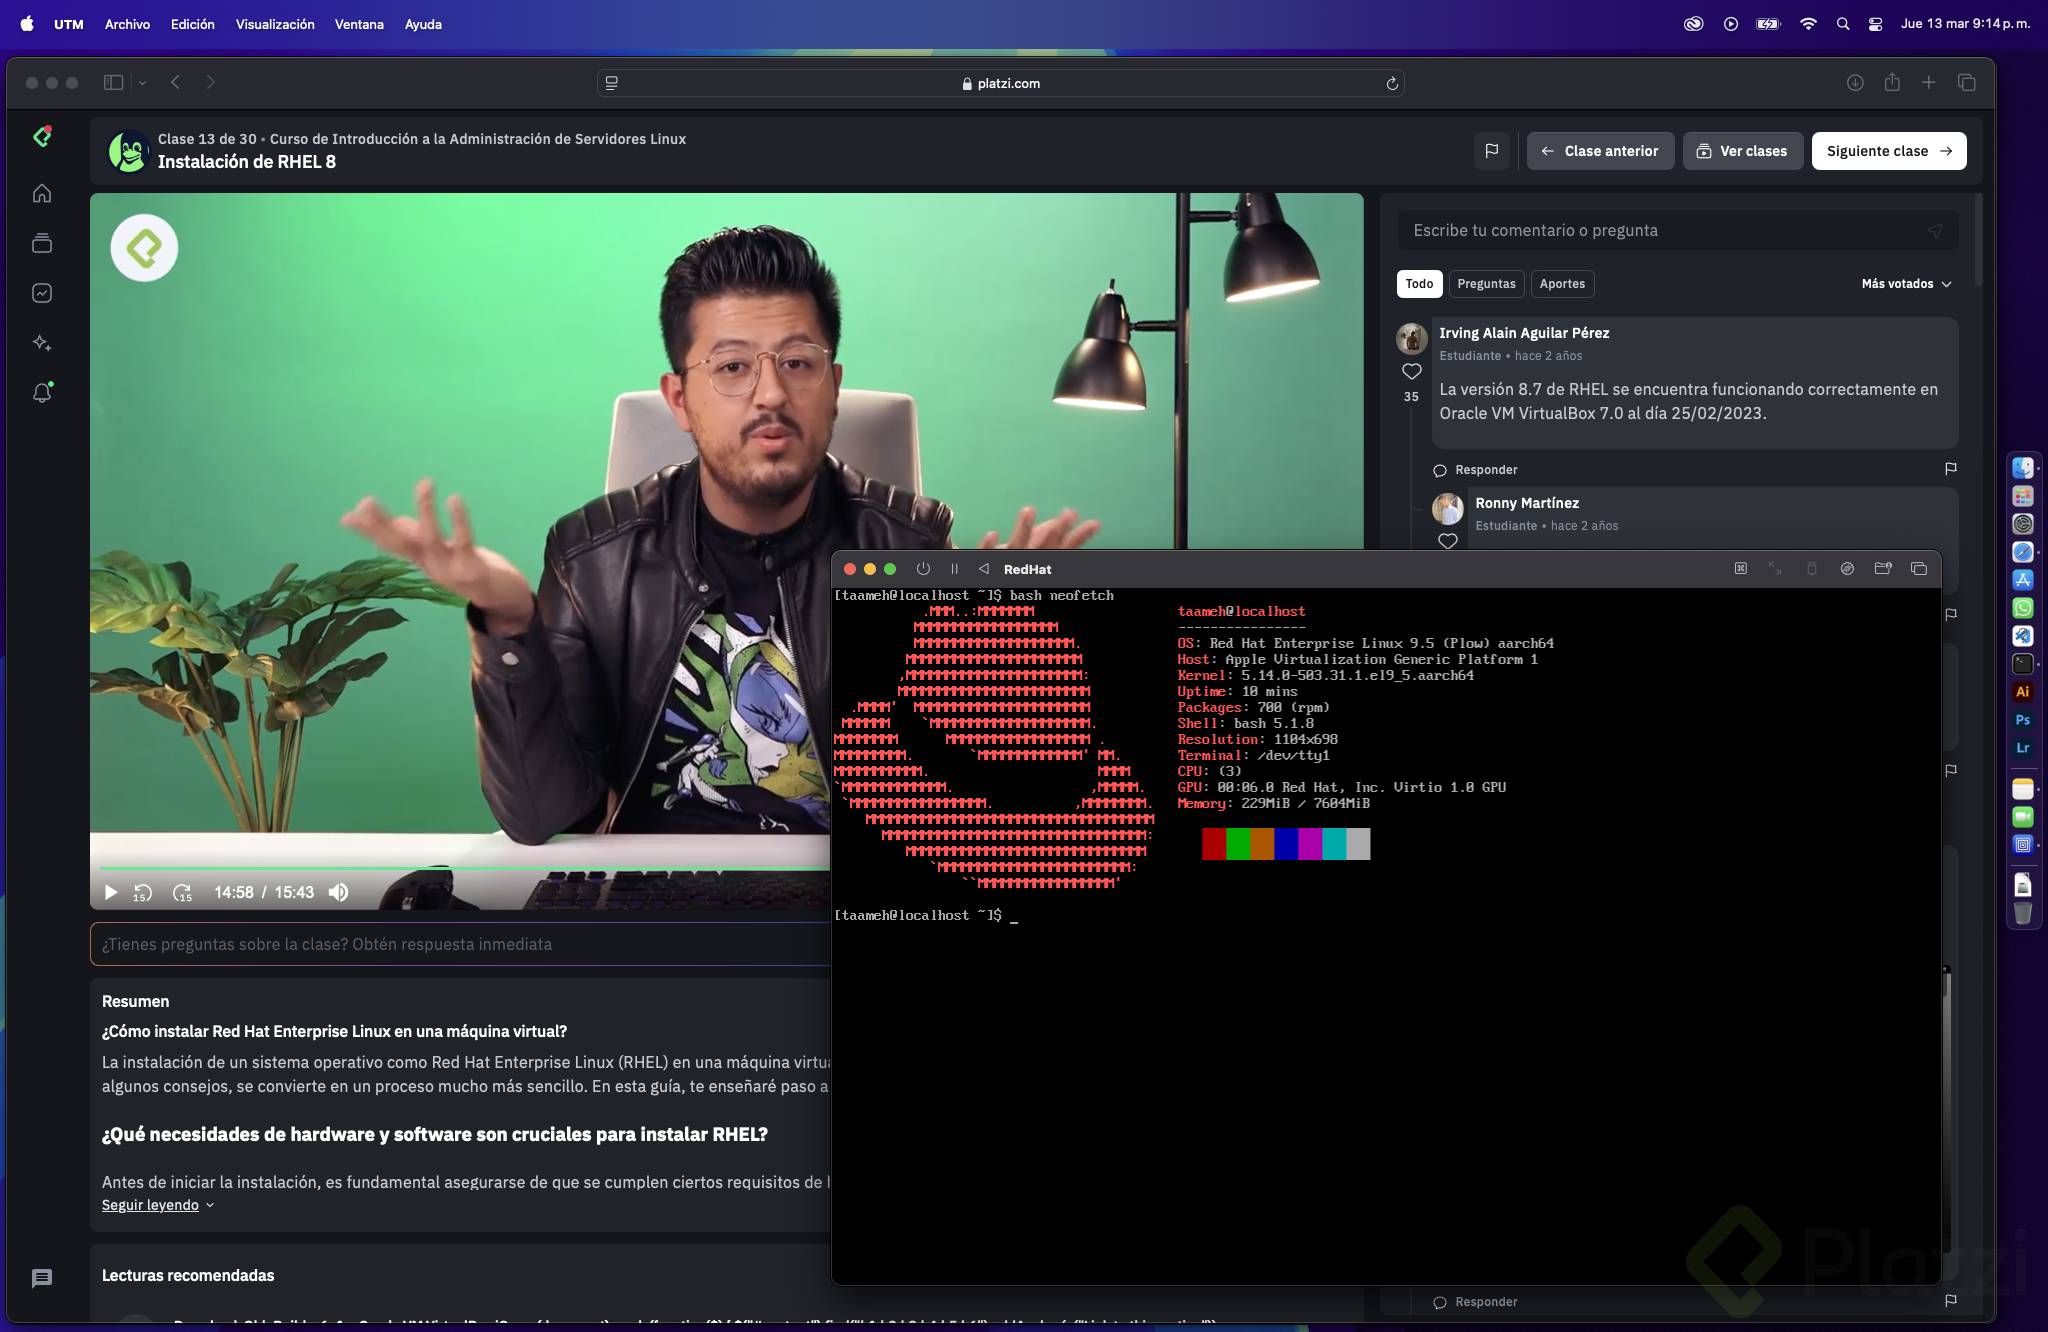This screenshot has width=2048, height=1332.
Task: Open shared folder icon in VM toolbar
Action: [x=1883, y=569]
